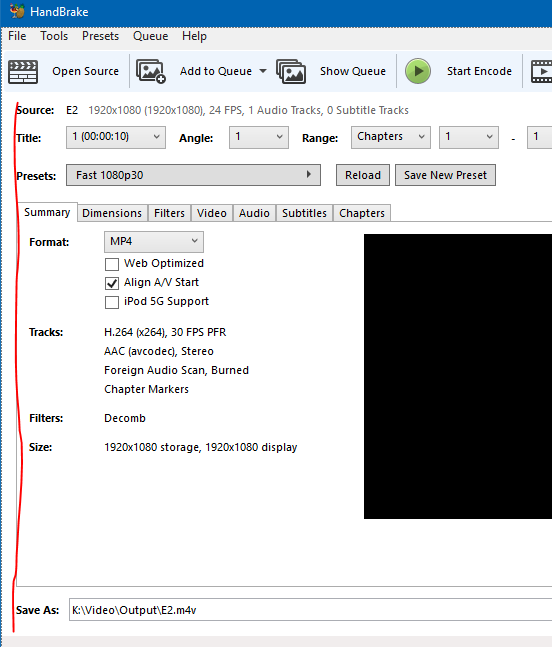Open the Presets menu
Screen dimensions: 552x647
pos(100,36)
